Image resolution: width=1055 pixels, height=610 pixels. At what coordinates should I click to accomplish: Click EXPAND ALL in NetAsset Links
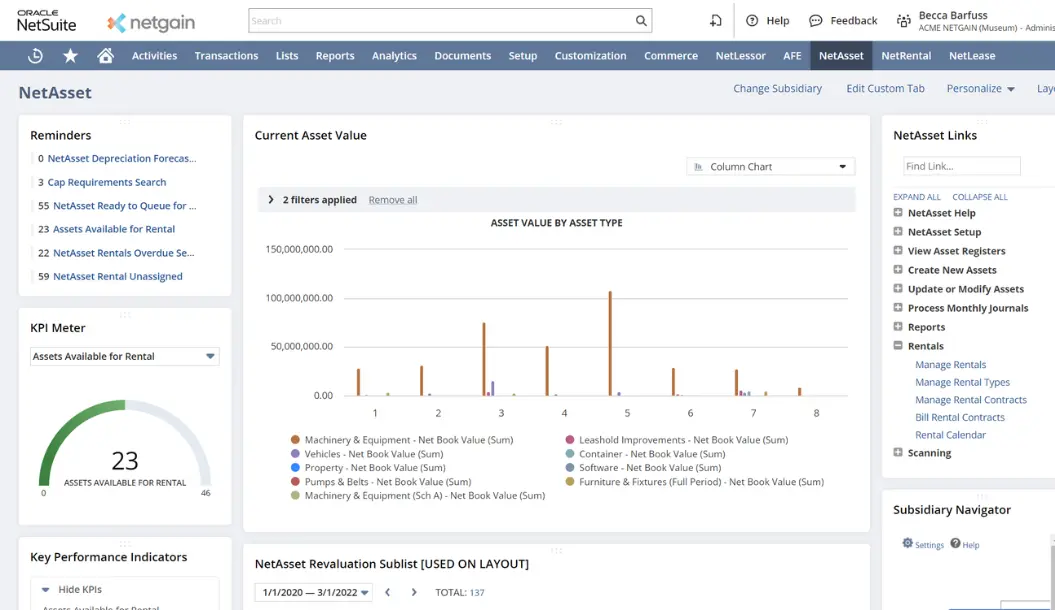coord(916,197)
